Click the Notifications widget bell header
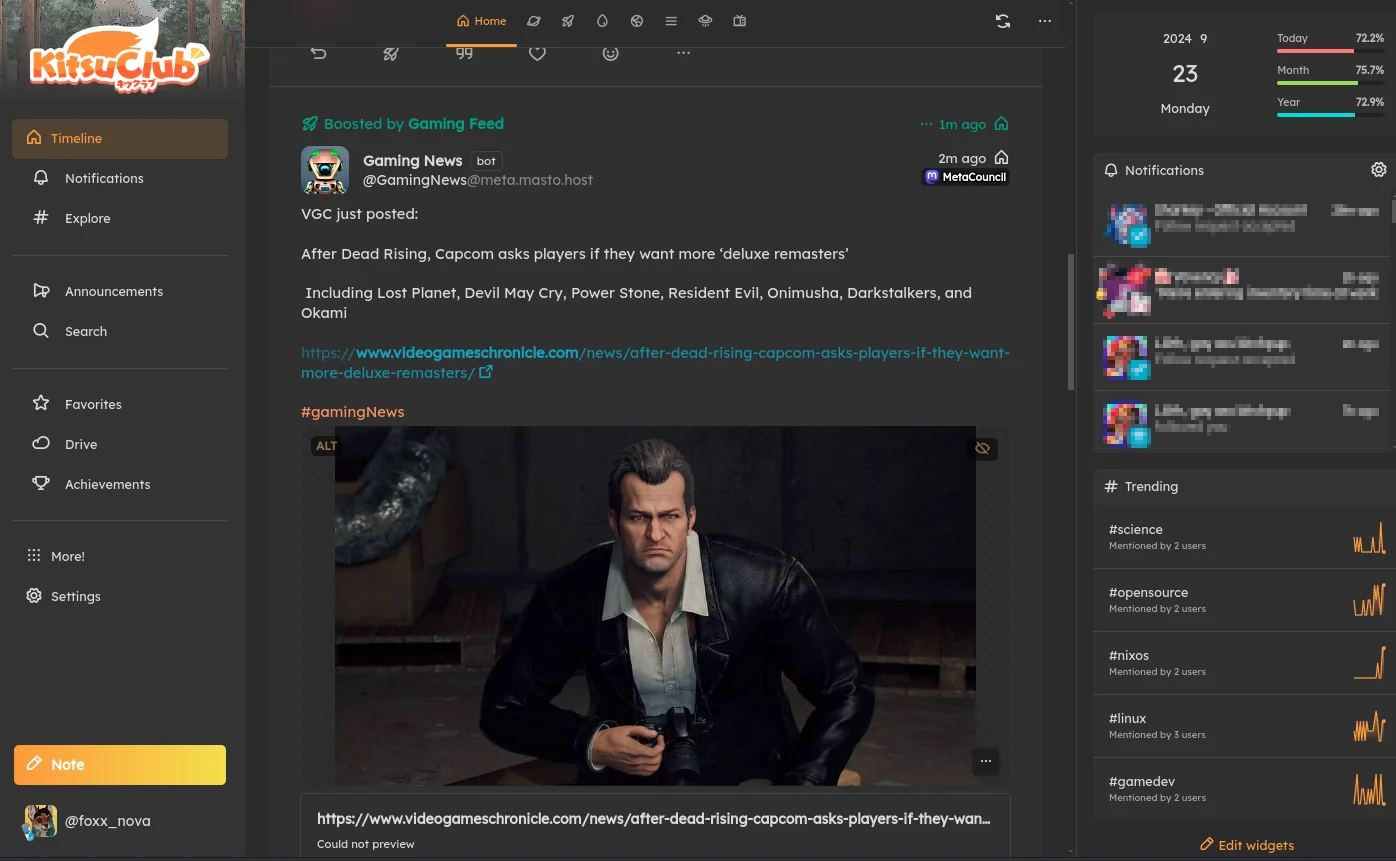Viewport: 1396px width, 861px height. [1153, 171]
